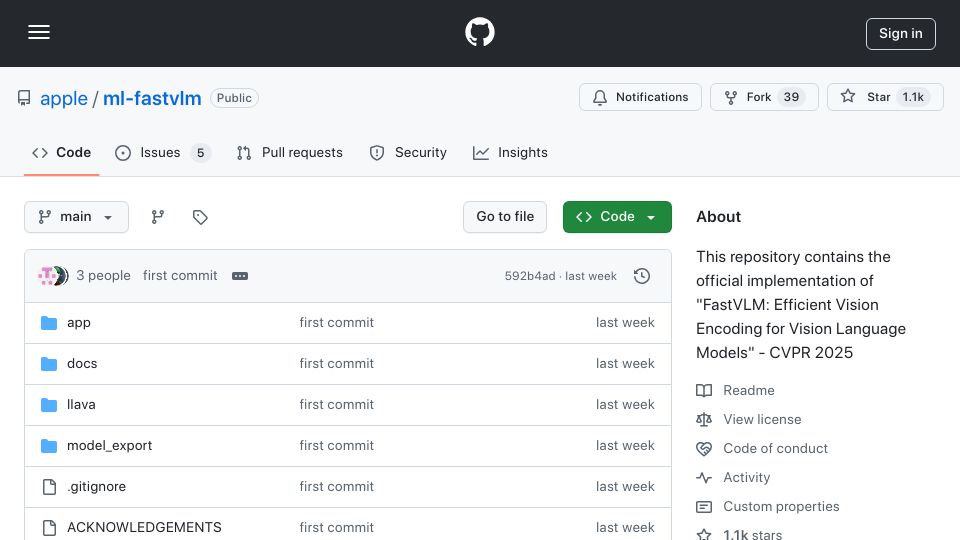Click the model_export folder icon
The width and height of the screenshot is (960, 540).
tap(49, 446)
